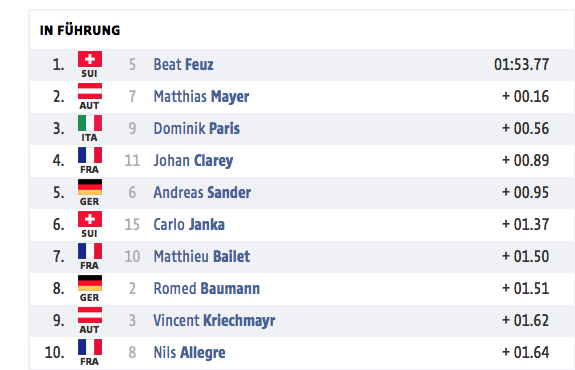
Task: Click the French flag beside Matthieu Bailet
Action: tap(90, 251)
